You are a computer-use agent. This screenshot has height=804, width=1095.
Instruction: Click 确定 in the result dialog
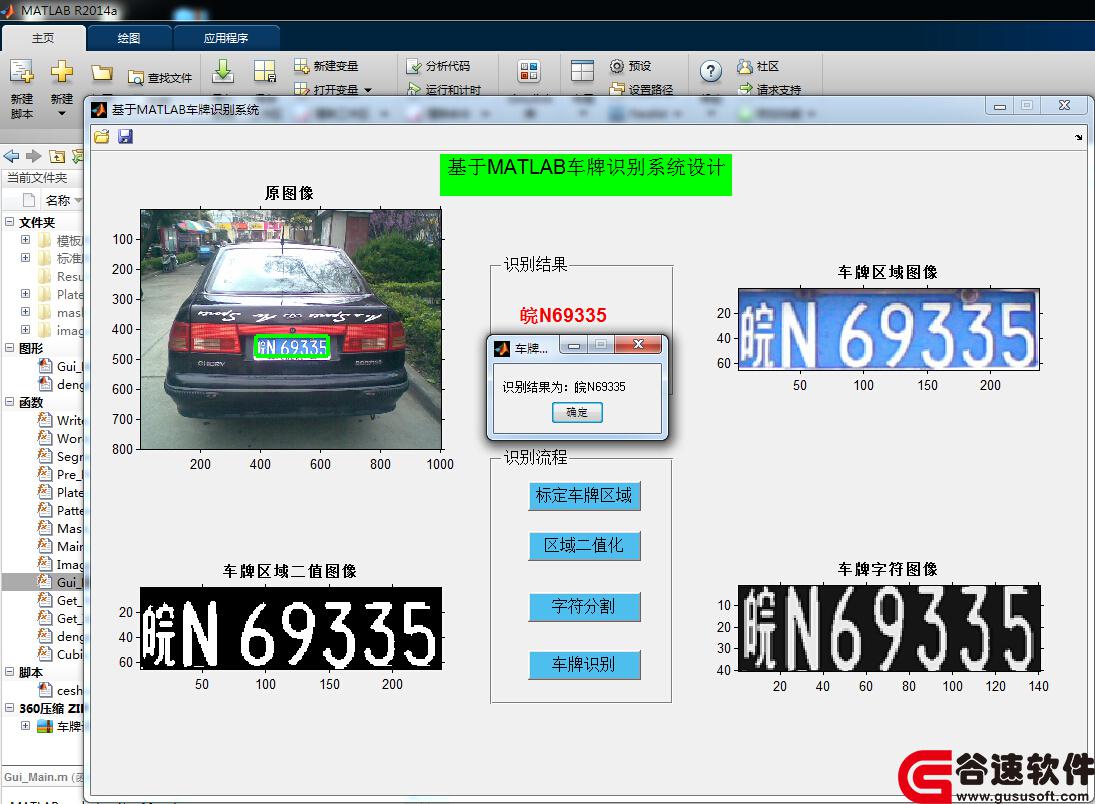577,413
